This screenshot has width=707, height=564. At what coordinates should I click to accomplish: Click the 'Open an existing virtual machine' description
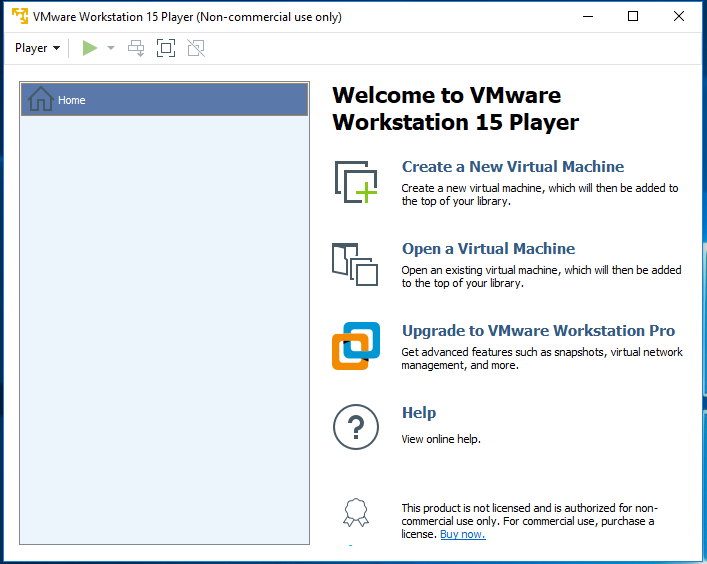click(x=541, y=276)
